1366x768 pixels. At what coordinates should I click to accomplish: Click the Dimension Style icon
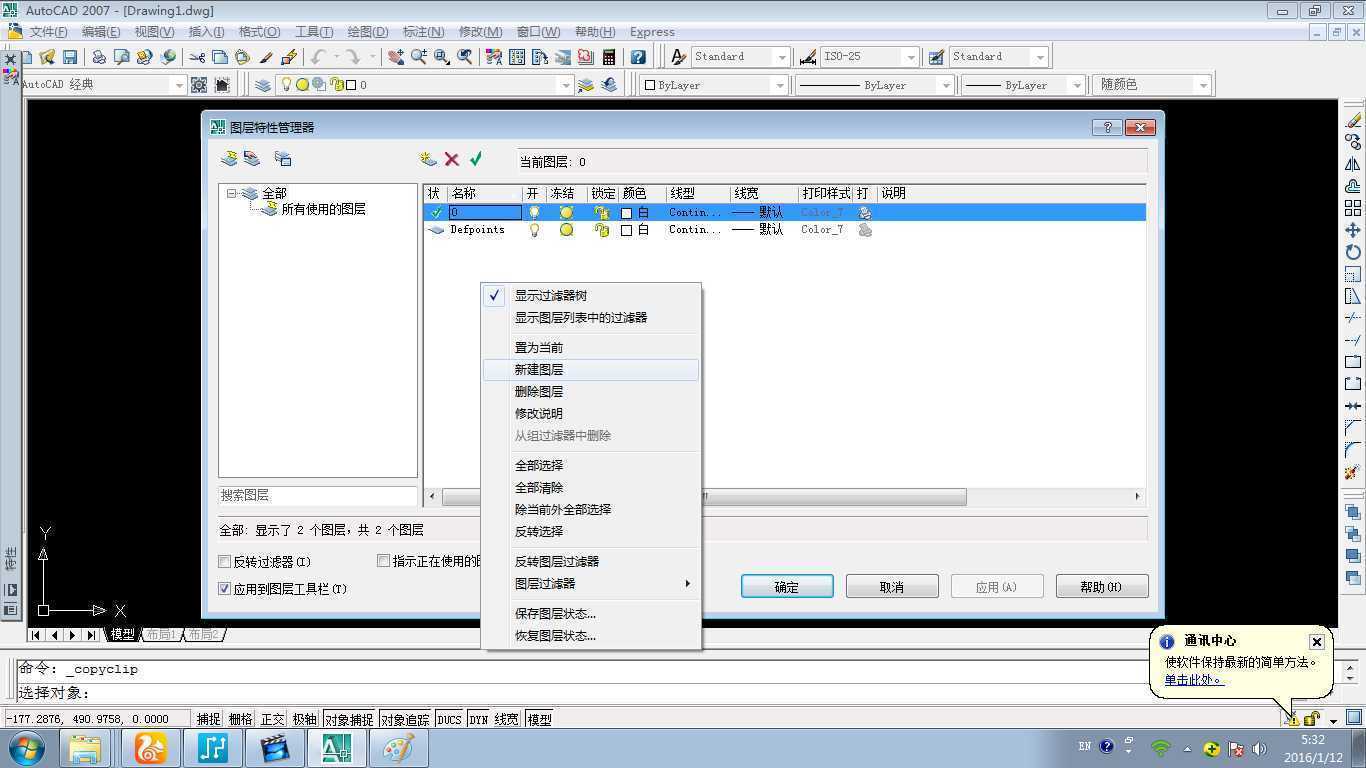coord(808,57)
